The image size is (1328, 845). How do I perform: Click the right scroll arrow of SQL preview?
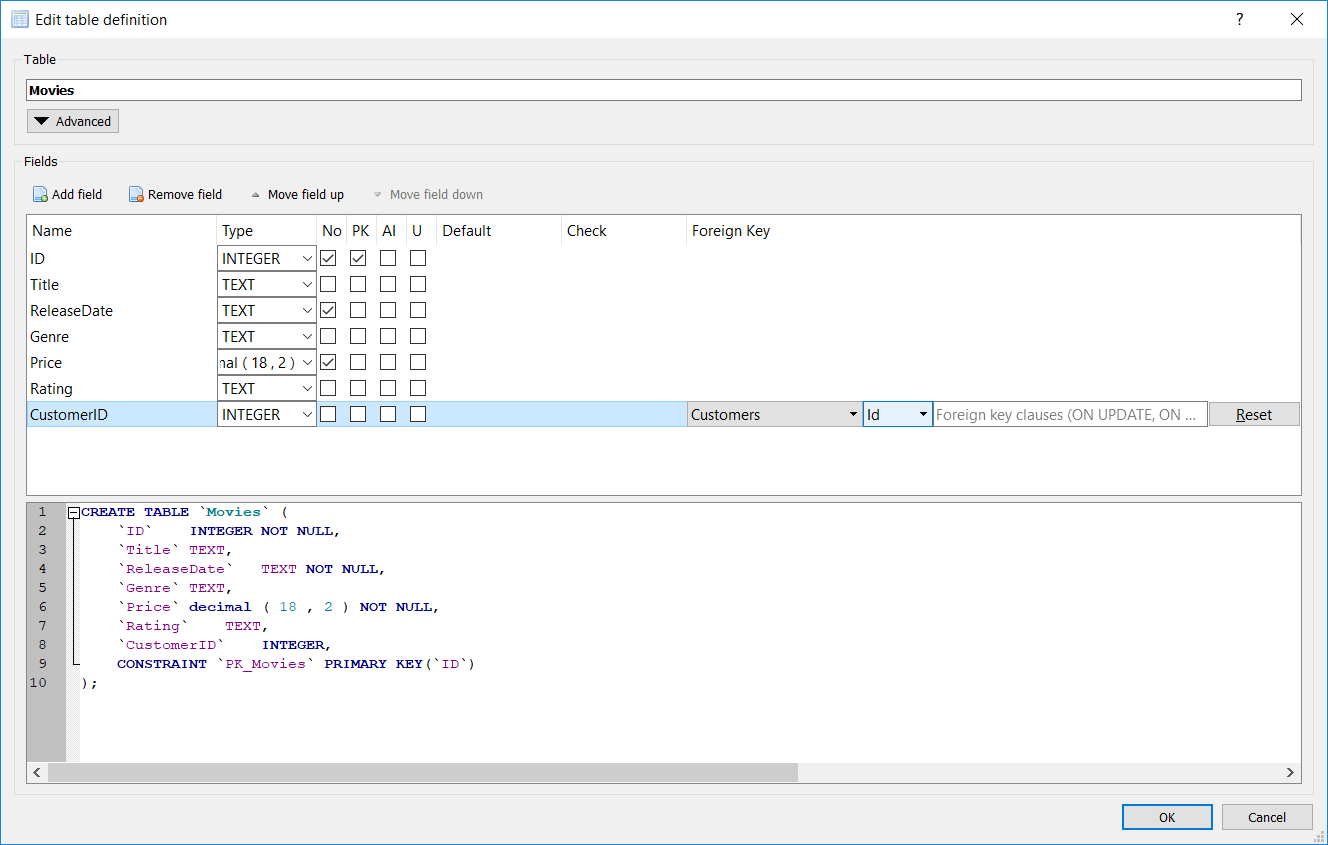click(1291, 772)
